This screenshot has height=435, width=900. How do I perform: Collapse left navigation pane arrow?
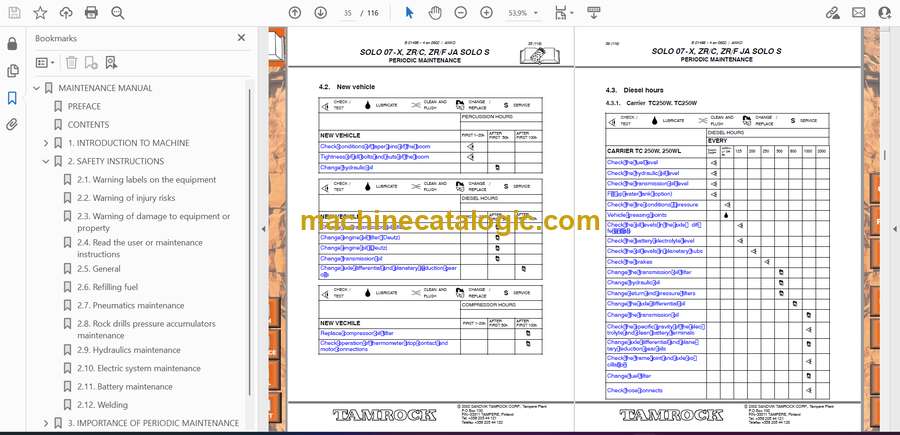click(x=263, y=229)
